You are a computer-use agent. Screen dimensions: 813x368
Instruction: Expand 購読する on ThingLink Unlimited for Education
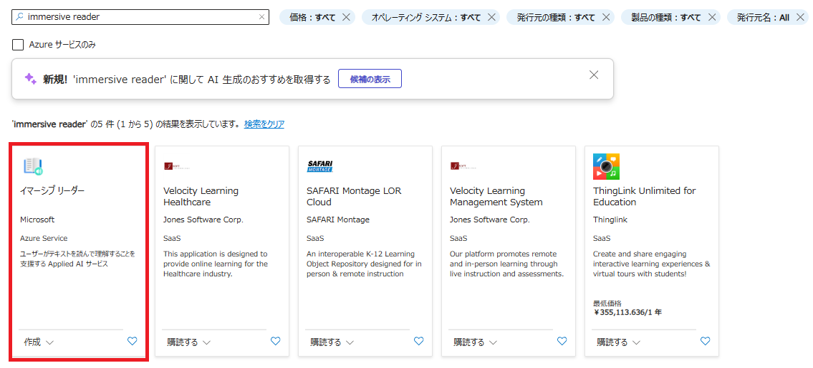point(619,343)
